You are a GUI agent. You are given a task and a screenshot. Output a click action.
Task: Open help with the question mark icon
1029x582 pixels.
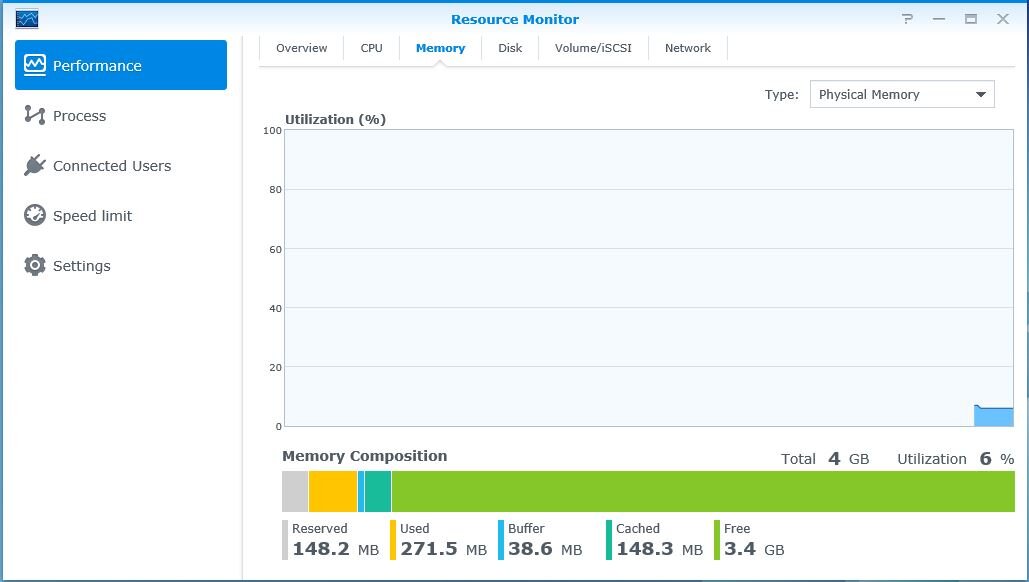907,19
